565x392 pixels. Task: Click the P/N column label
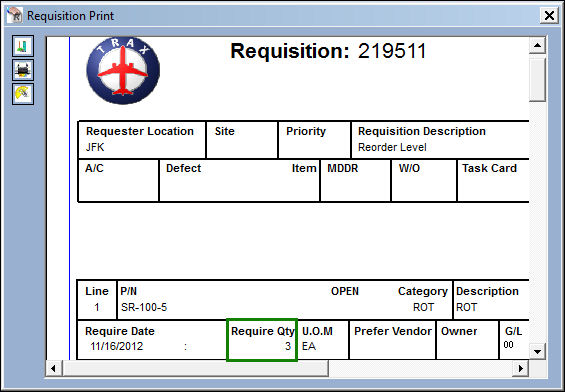(x=129, y=291)
